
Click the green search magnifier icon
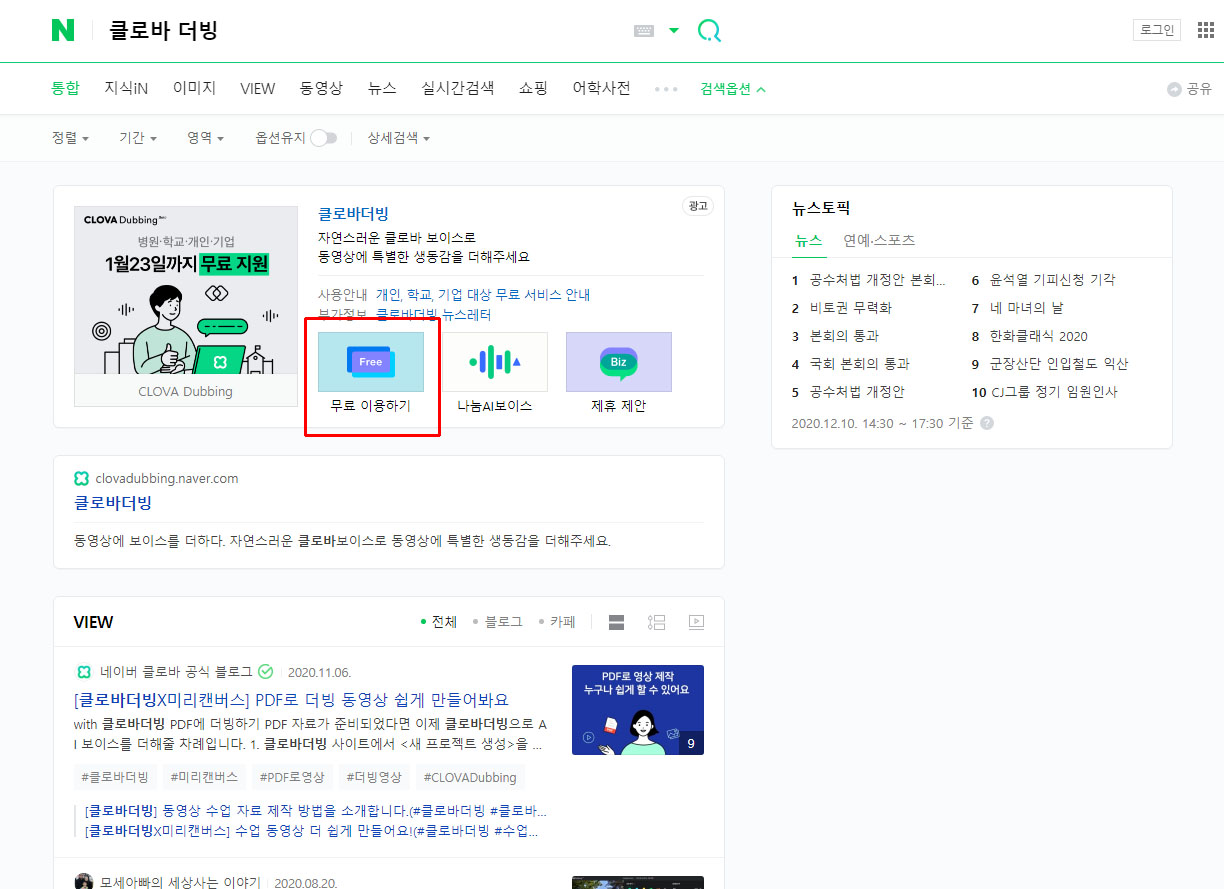(709, 31)
